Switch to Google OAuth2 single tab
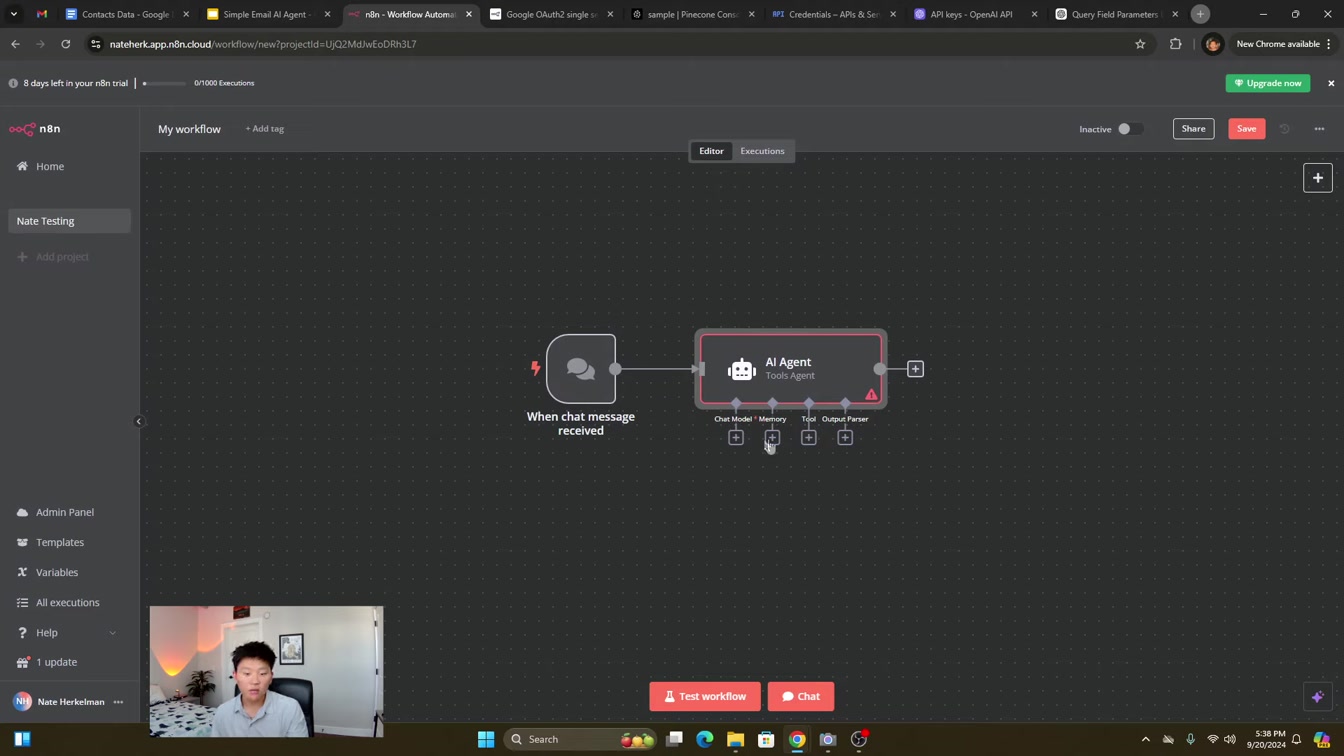Screen dimensions: 1344x756 [x=551, y=14]
